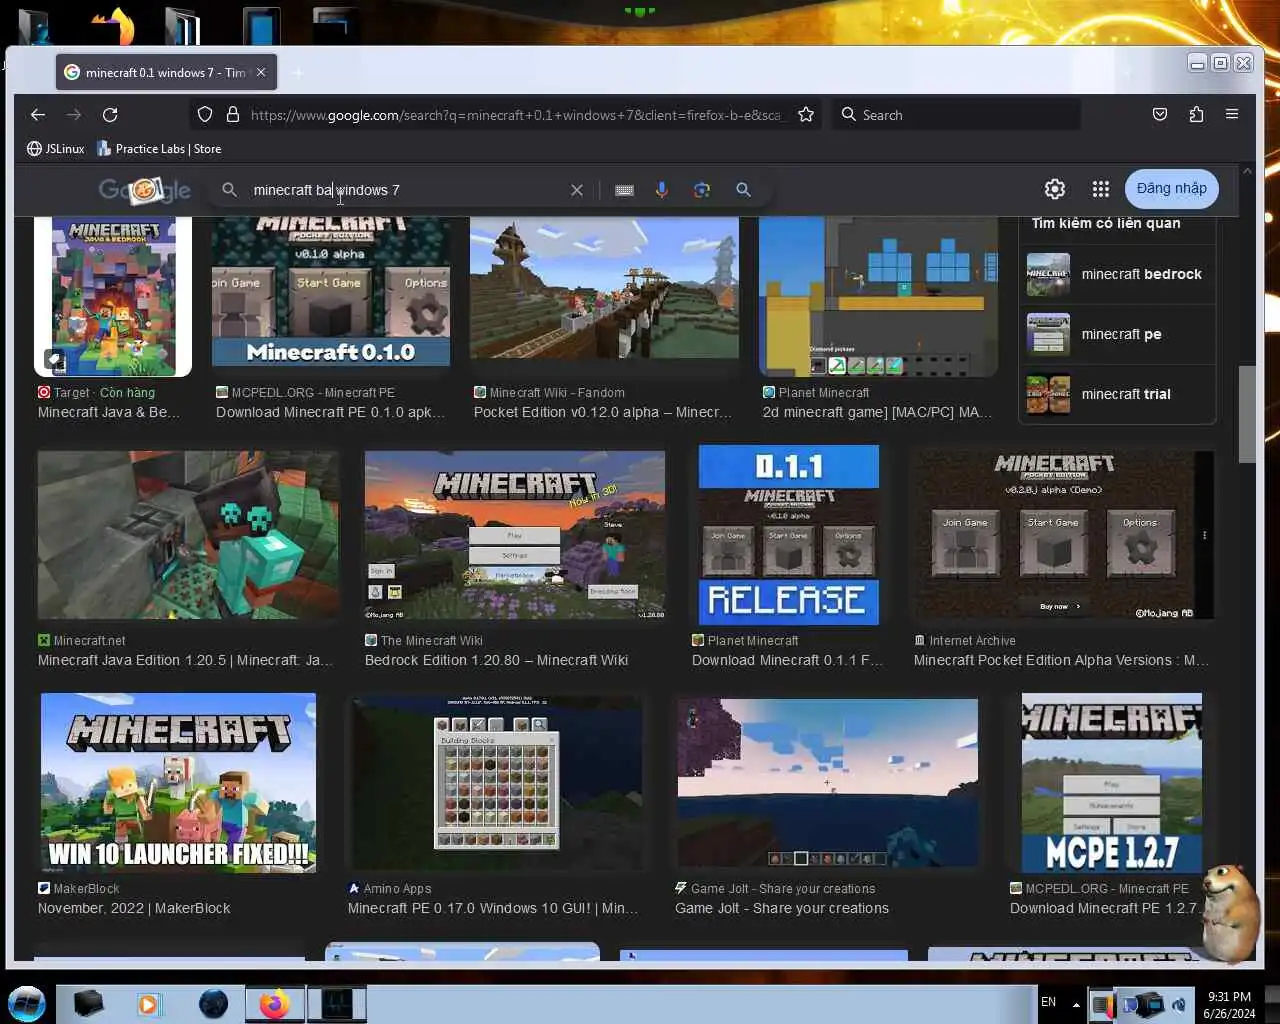Open Internet Archive Pocket Edition Alpha image
This screenshot has height=1024, width=1280.
1062,534
